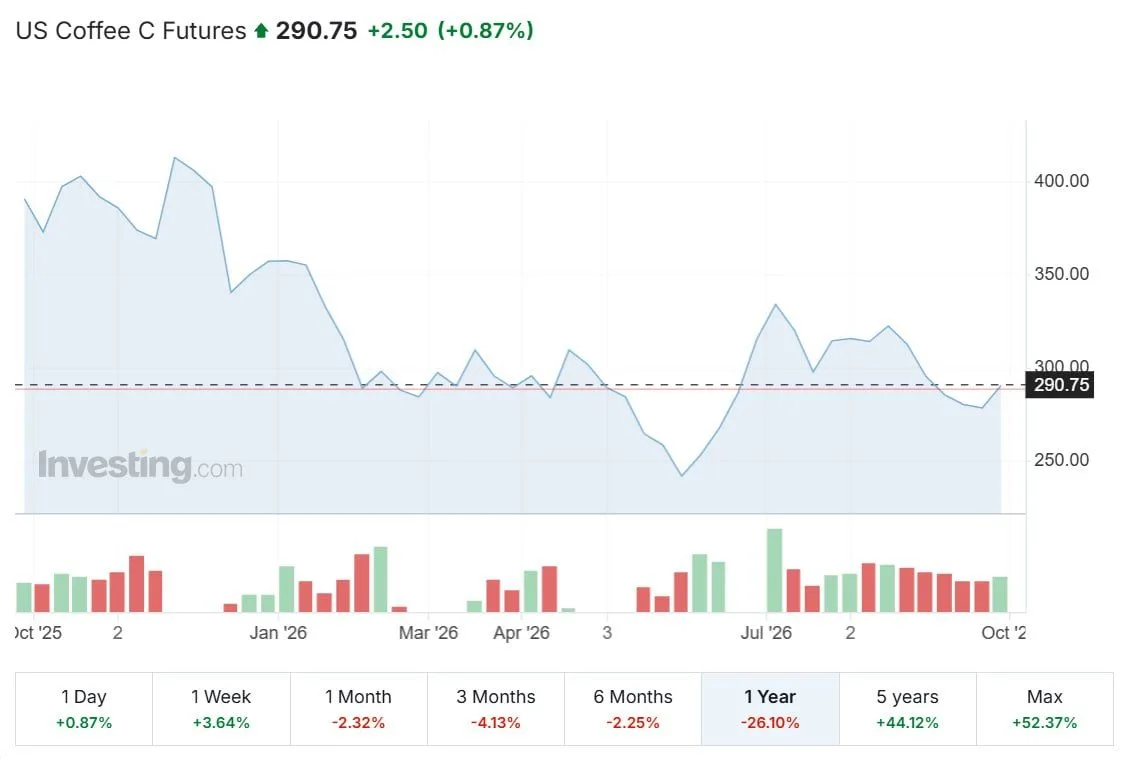Image resolution: width=1128 pixels, height=759 pixels.
Task: Select the 1 Day timeframe tab
Action: [84, 709]
